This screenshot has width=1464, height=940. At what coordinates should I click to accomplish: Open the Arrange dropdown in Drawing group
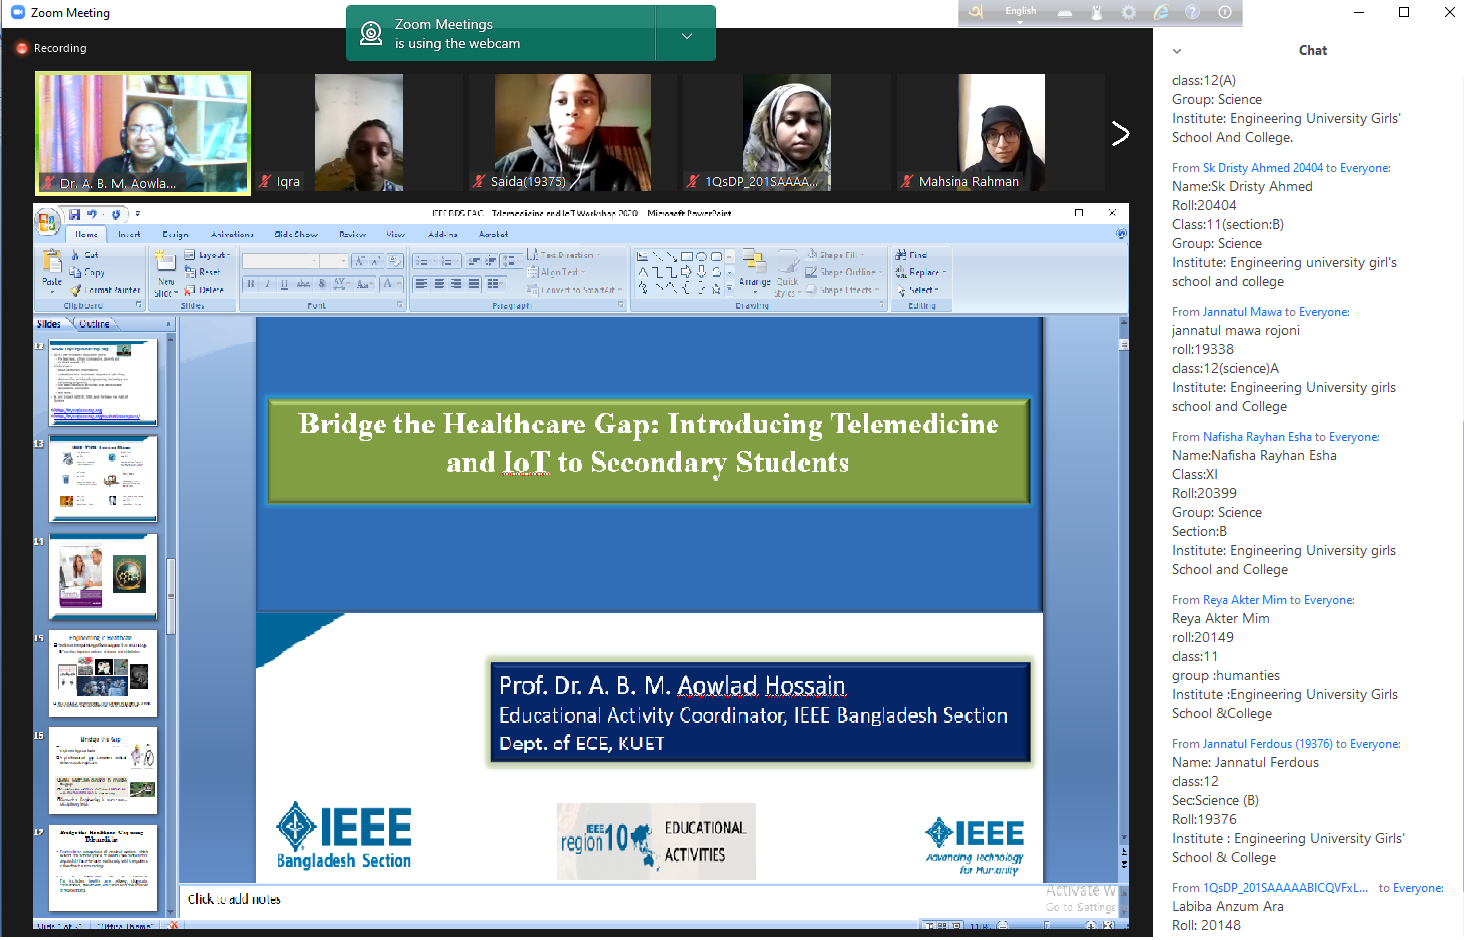click(755, 272)
